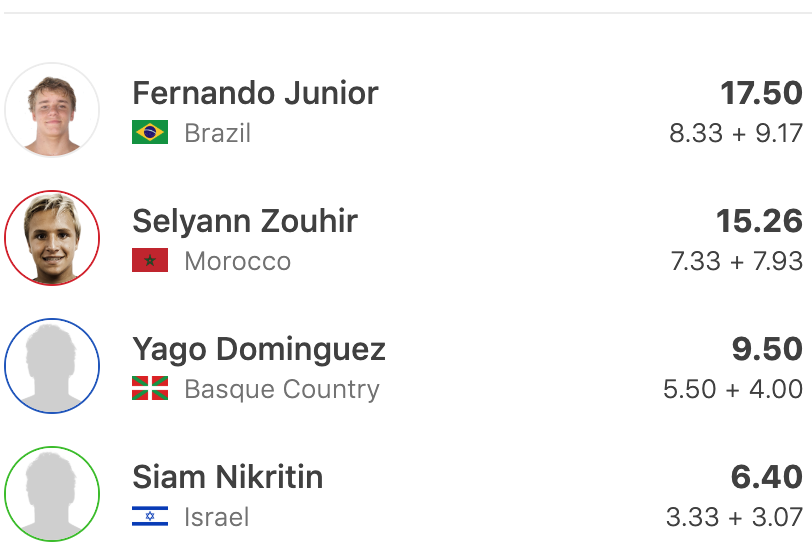Image resolution: width=812 pixels, height=550 pixels.
Task: Open Selyann Zouhir's athlete name link
Action: tap(245, 221)
